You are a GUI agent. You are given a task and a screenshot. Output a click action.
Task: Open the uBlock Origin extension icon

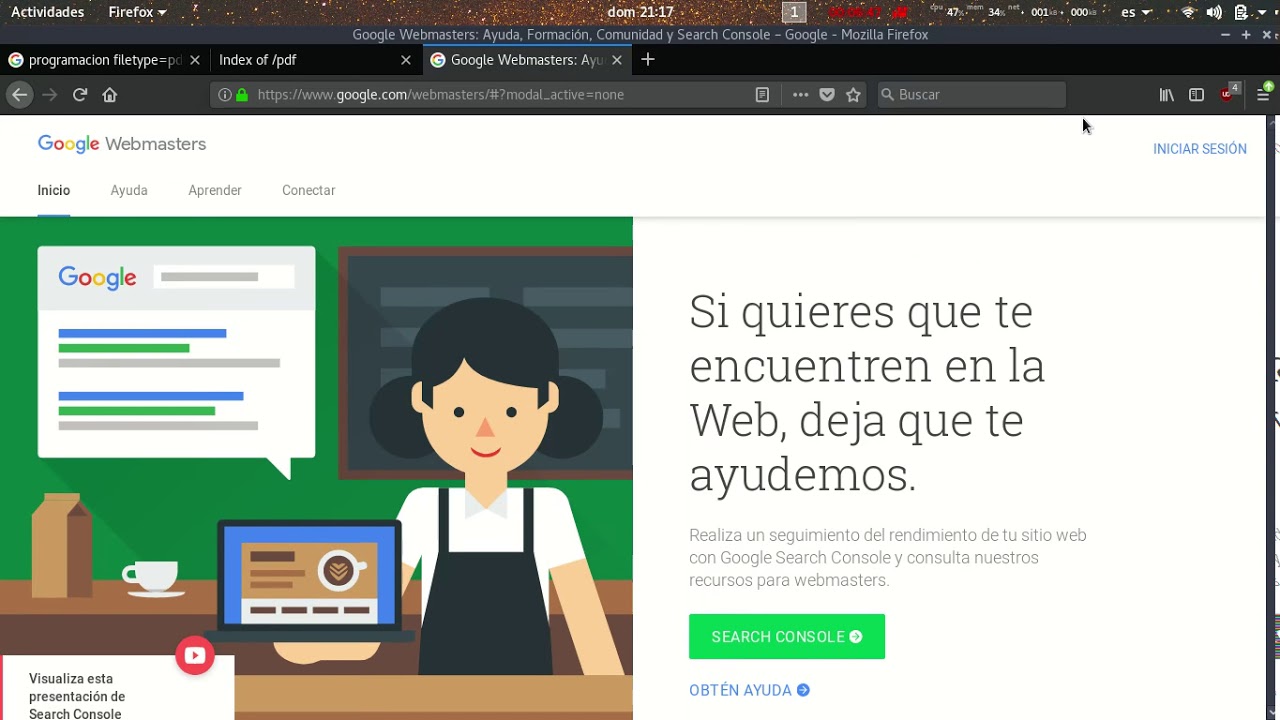tap(1228, 93)
